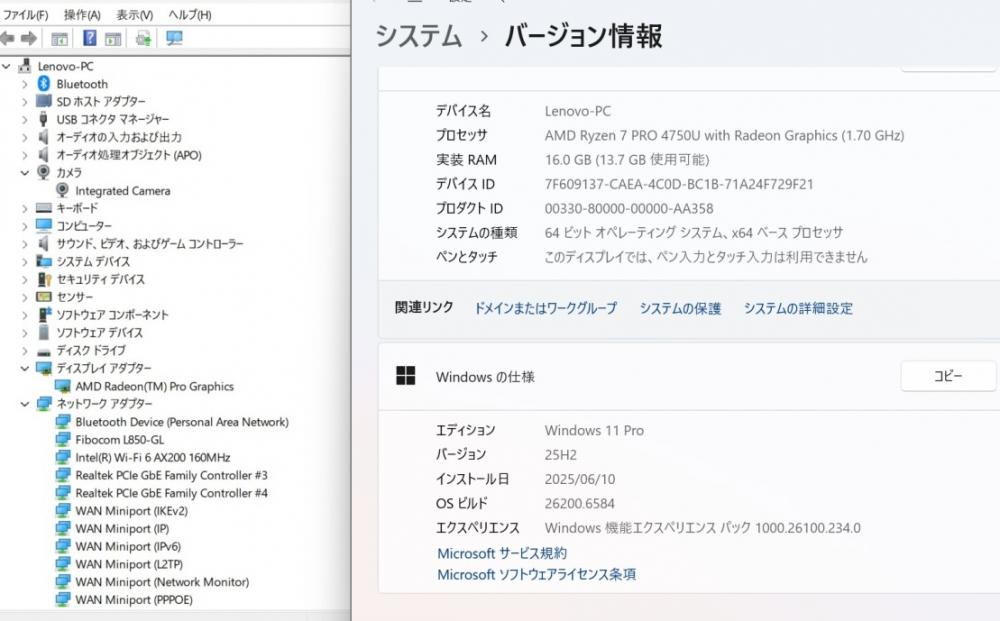This screenshot has height=621, width=1000.
Task: Click the version value 25H2
Action: [560, 455]
